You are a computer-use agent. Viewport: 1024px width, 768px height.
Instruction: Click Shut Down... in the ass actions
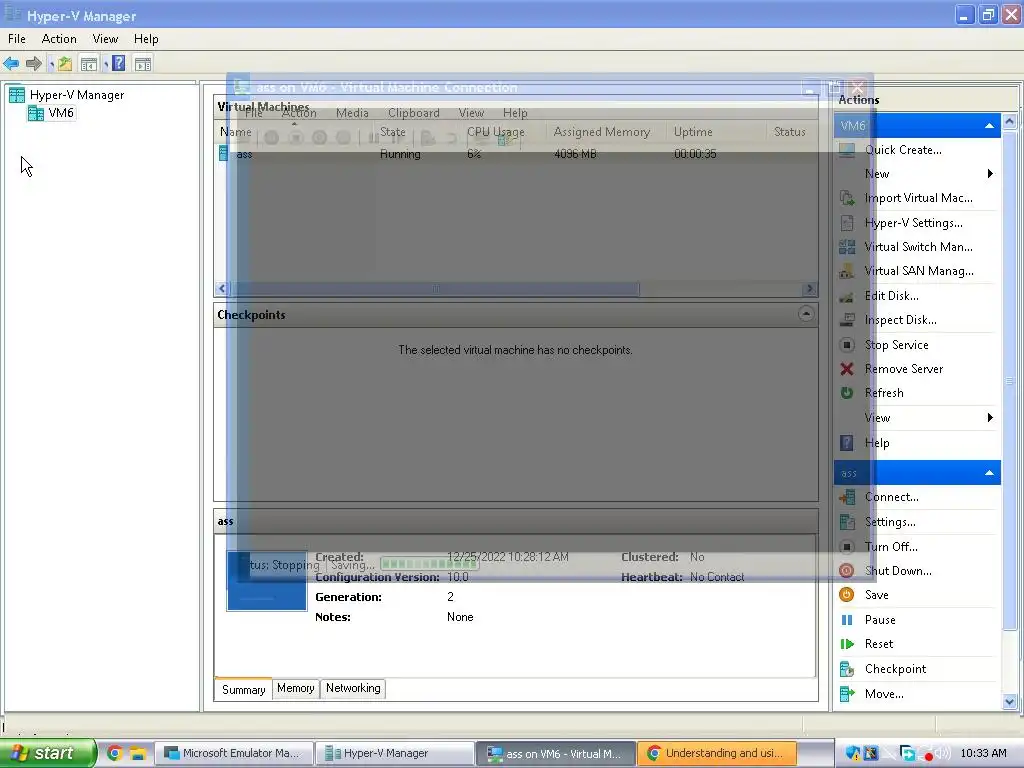(x=898, y=571)
